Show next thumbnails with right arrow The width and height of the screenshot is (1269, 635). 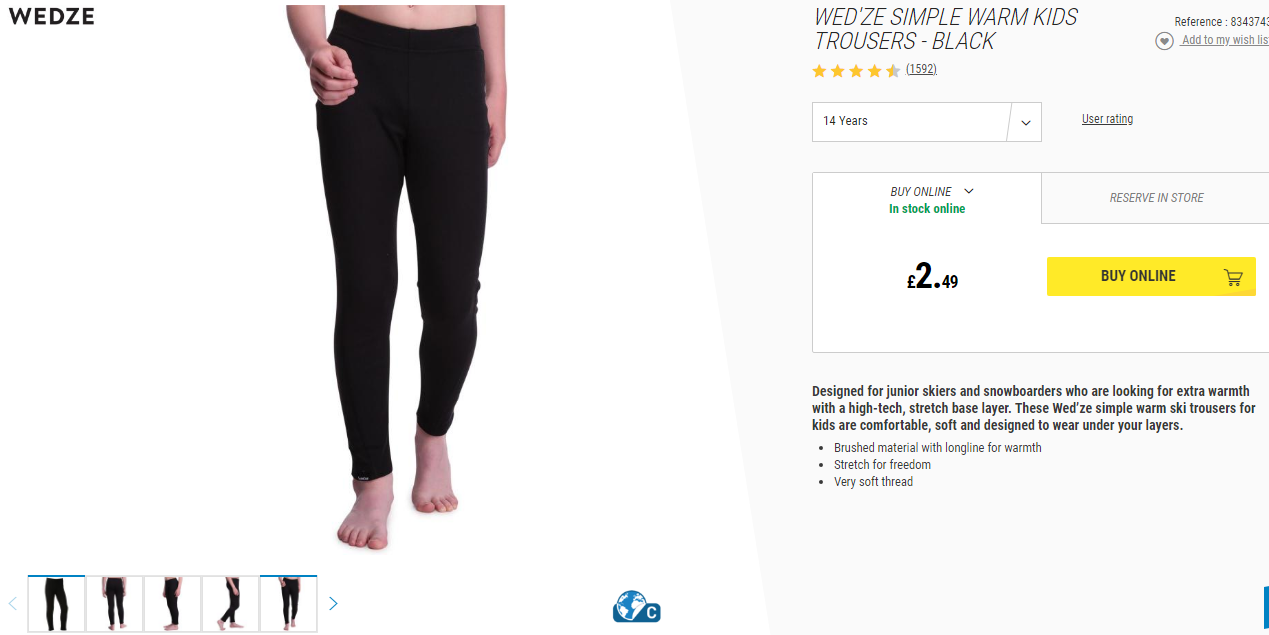(x=333, y=603)
